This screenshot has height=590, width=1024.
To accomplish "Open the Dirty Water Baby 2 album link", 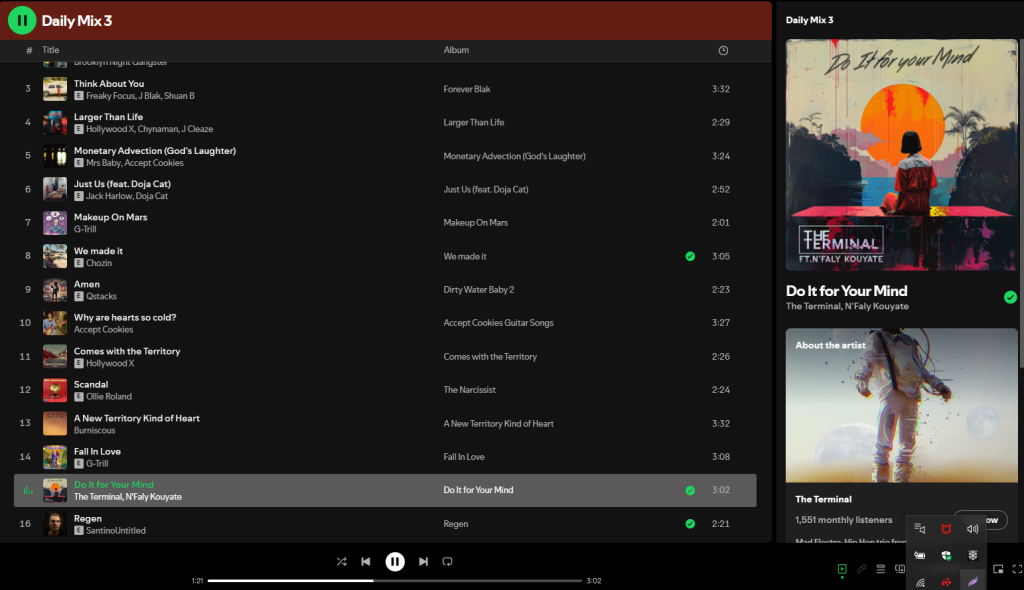I will tap(479, 289).
